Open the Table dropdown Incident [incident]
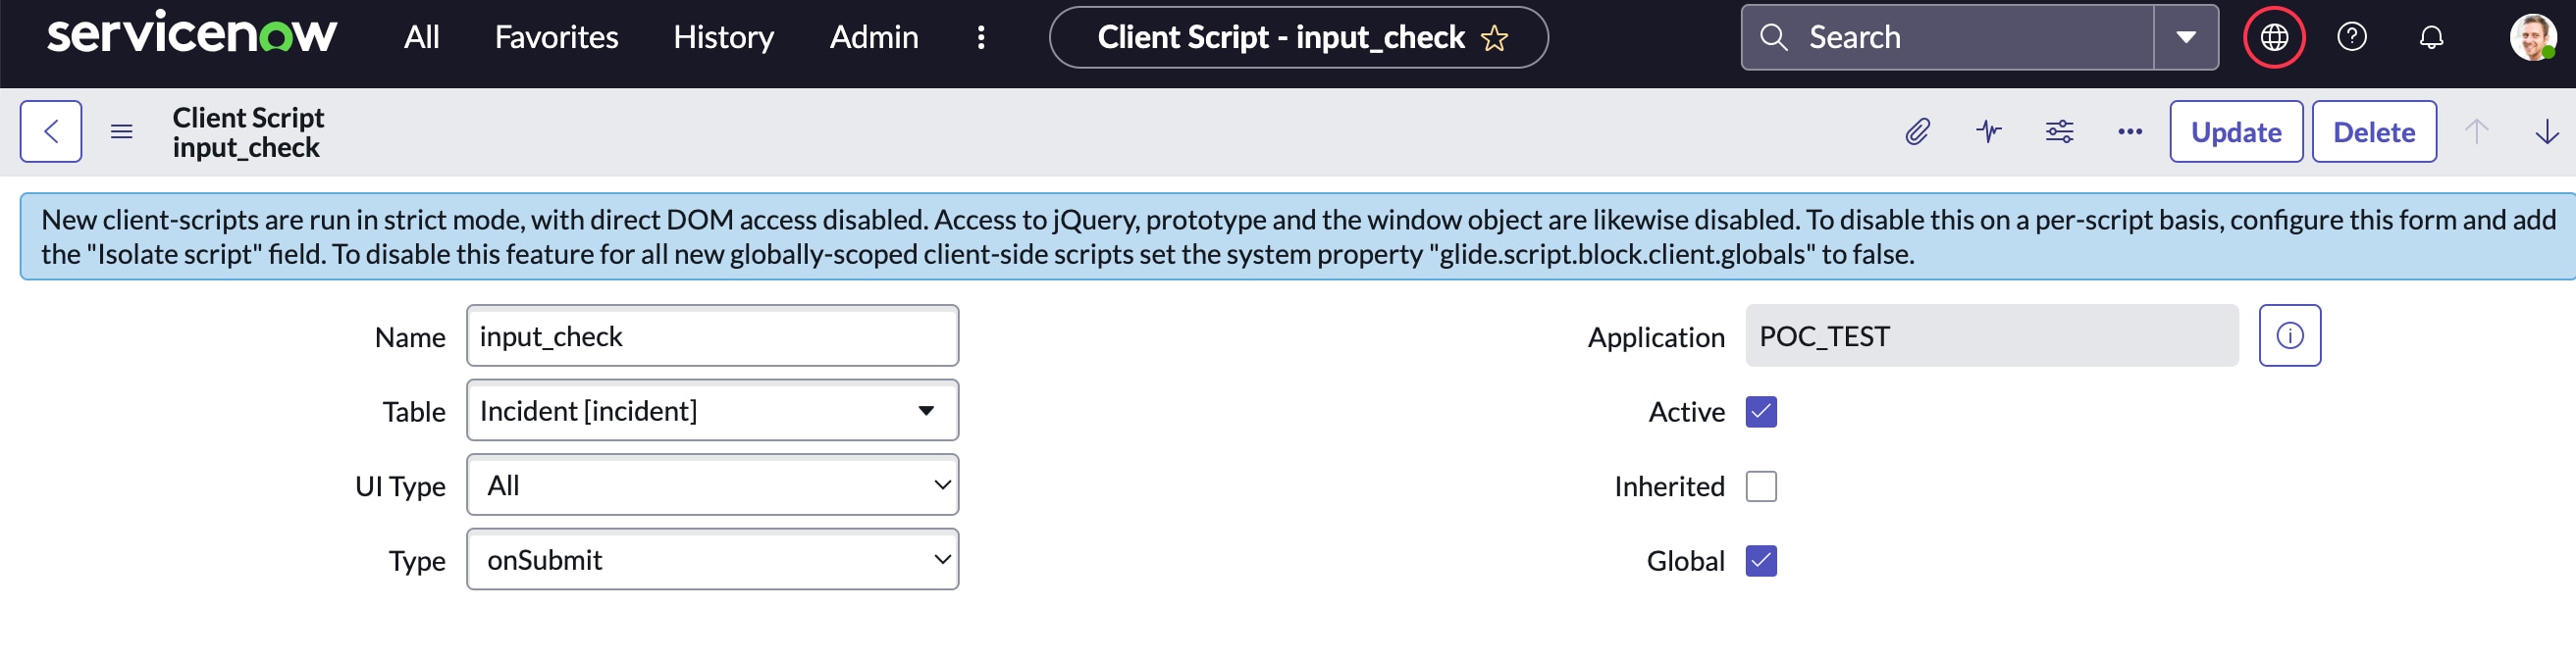This screenshot has height=660, width=2576. tap(712, 410)
